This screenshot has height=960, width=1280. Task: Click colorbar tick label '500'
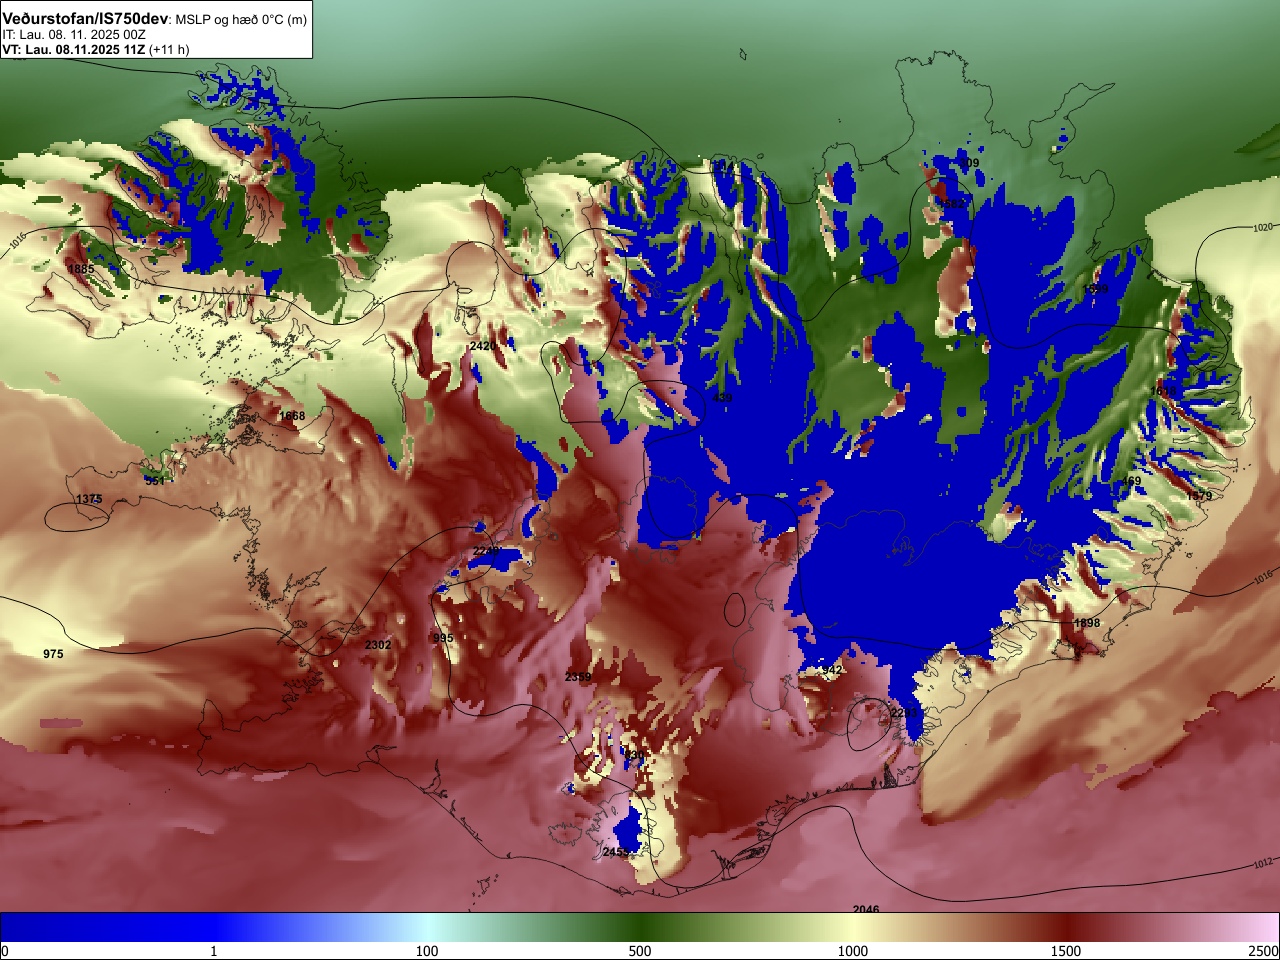coord(640,951)
